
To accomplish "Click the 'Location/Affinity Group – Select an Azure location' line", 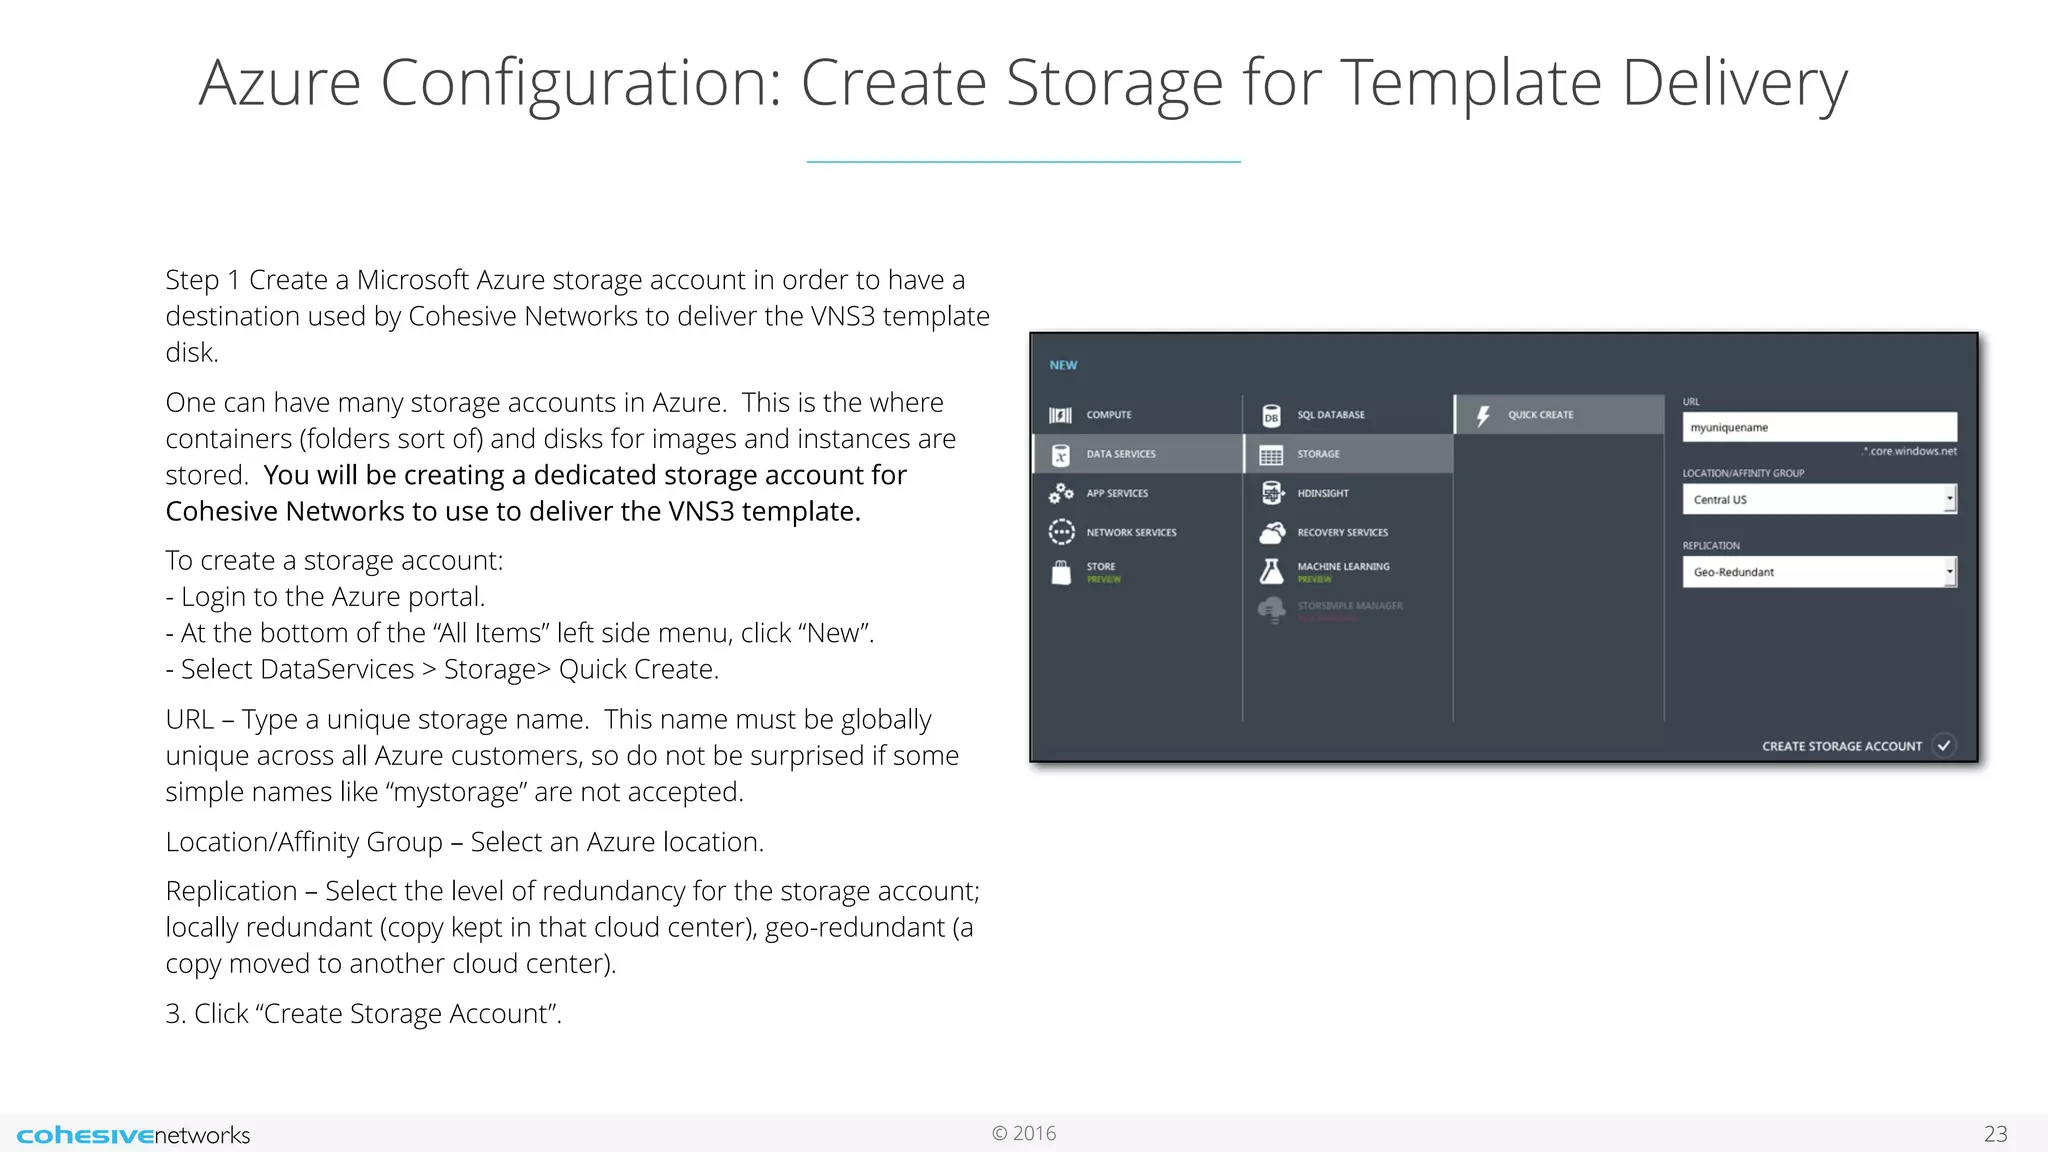I will pos(465,842).
